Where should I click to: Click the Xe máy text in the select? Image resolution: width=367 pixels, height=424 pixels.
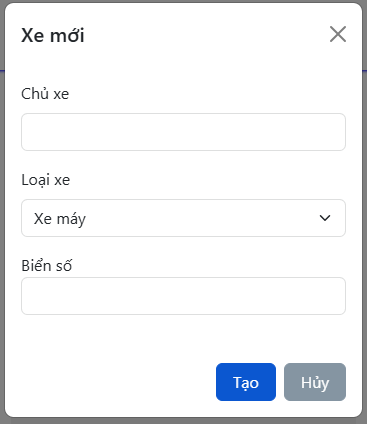click(x=60, y=219)
